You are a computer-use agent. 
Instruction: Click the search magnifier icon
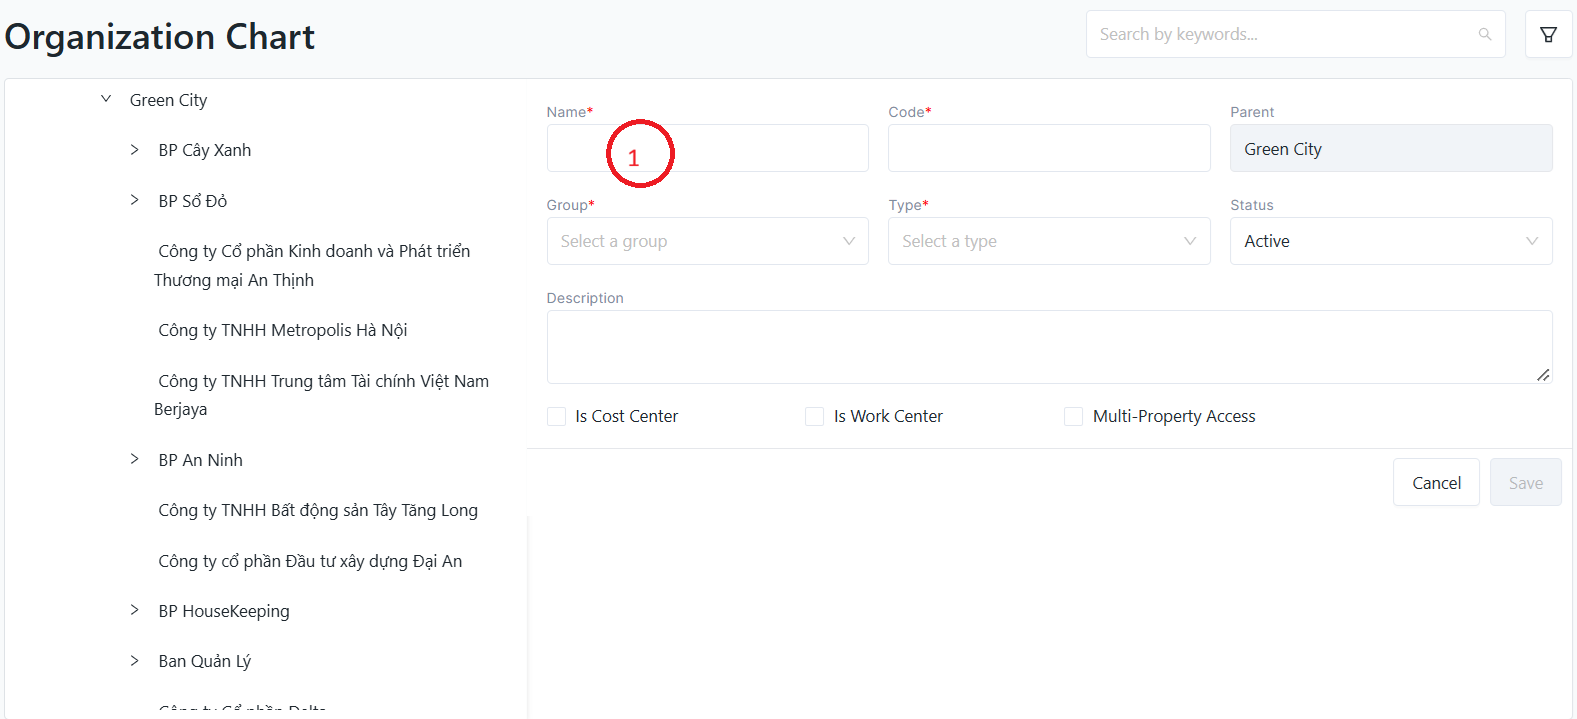[x=1485, y=35]
